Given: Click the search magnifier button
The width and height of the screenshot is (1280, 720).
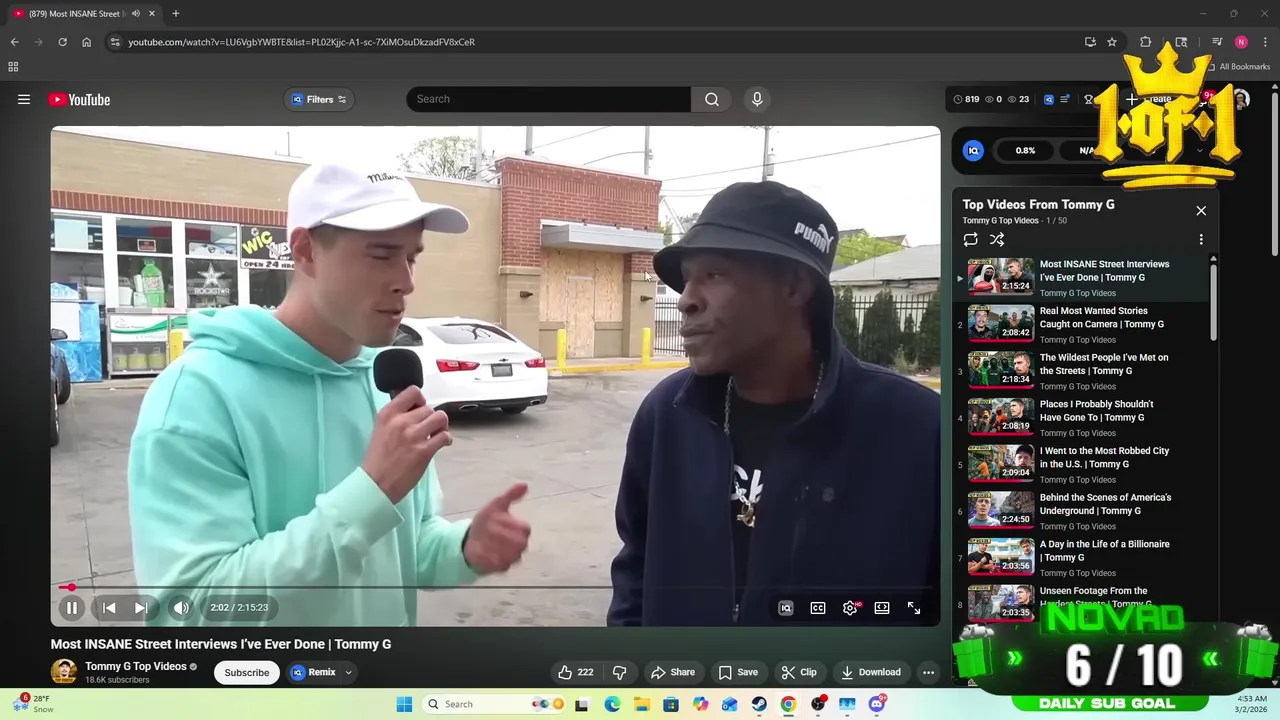Looking at the screenshot, I should [712, 99].
